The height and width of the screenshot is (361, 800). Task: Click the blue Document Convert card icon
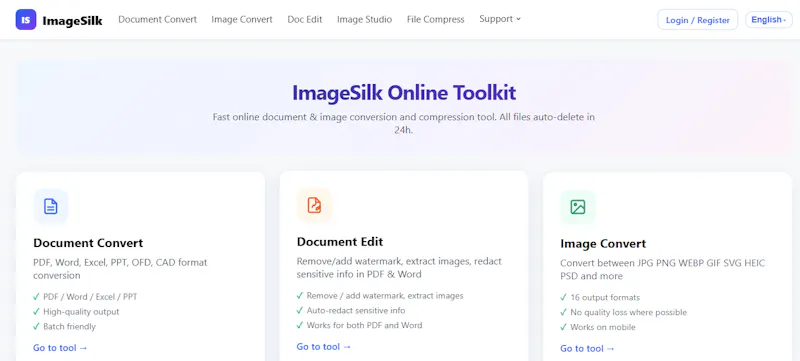pyautogui.click(x=51, y=207)
